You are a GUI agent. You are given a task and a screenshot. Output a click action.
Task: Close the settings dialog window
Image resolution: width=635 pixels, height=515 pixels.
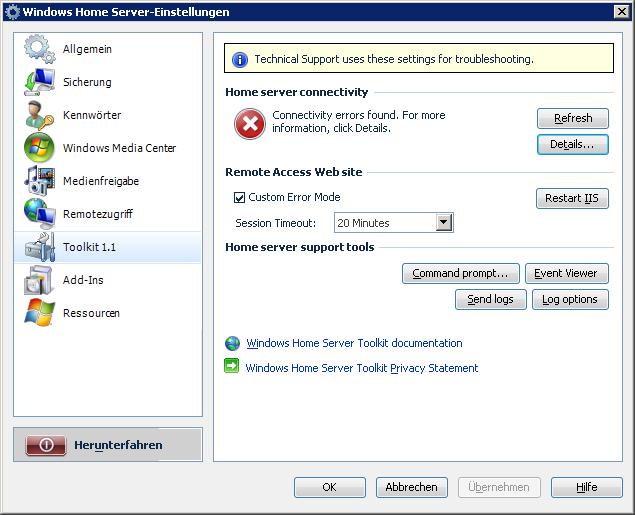(622, 12)
